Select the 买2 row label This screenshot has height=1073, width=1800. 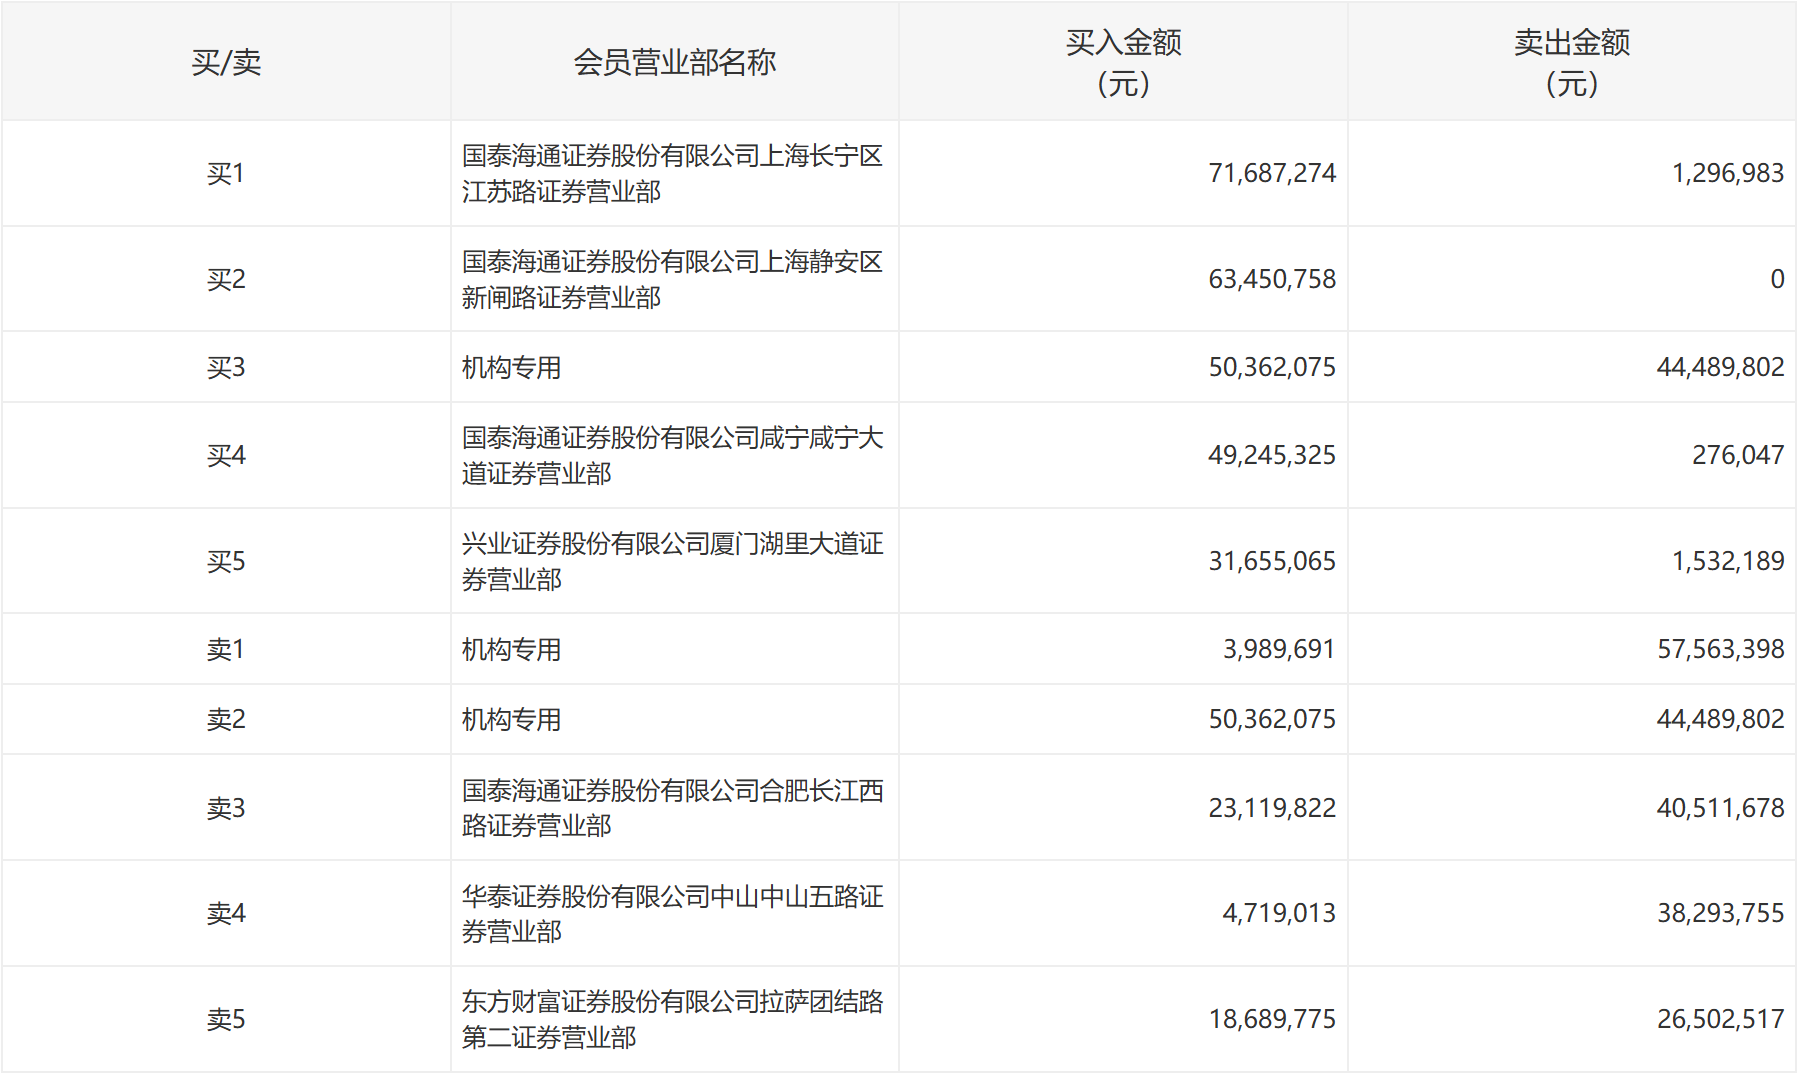pyautogui.click(x=226, y=279)
